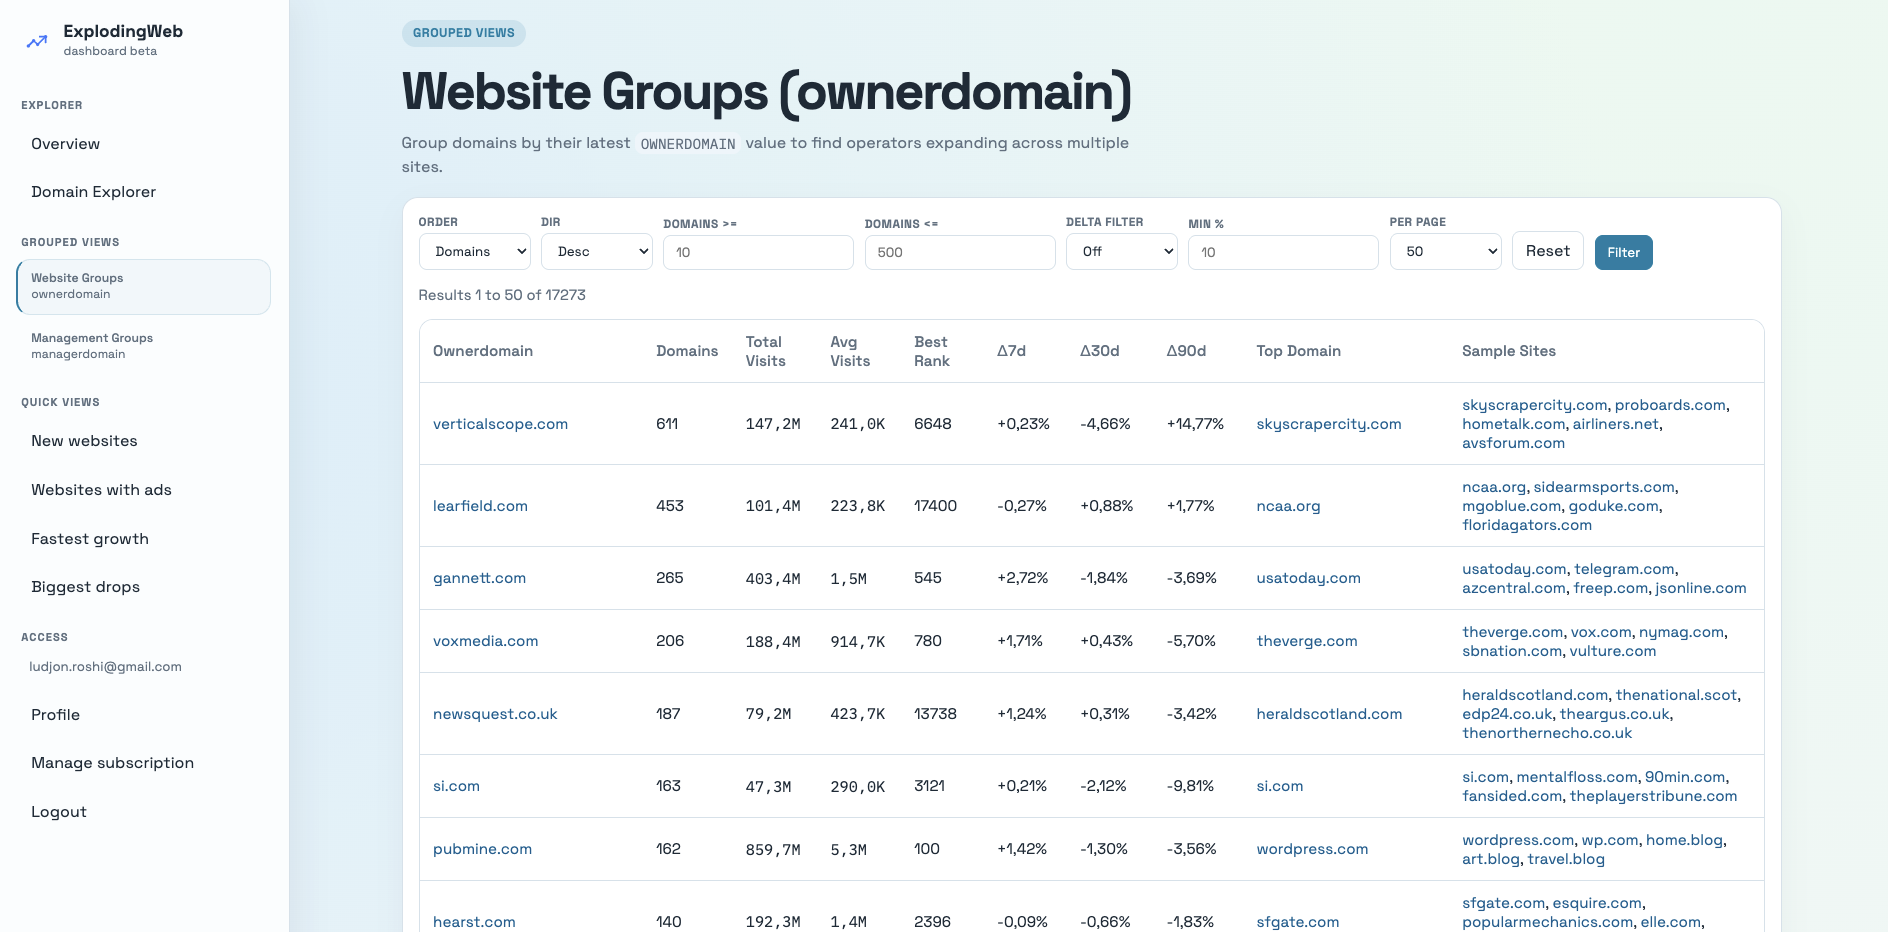This screenshot has width=1888, height=932.
Task: Open the telegram.com sample site
Action: tap(1624, 569)
